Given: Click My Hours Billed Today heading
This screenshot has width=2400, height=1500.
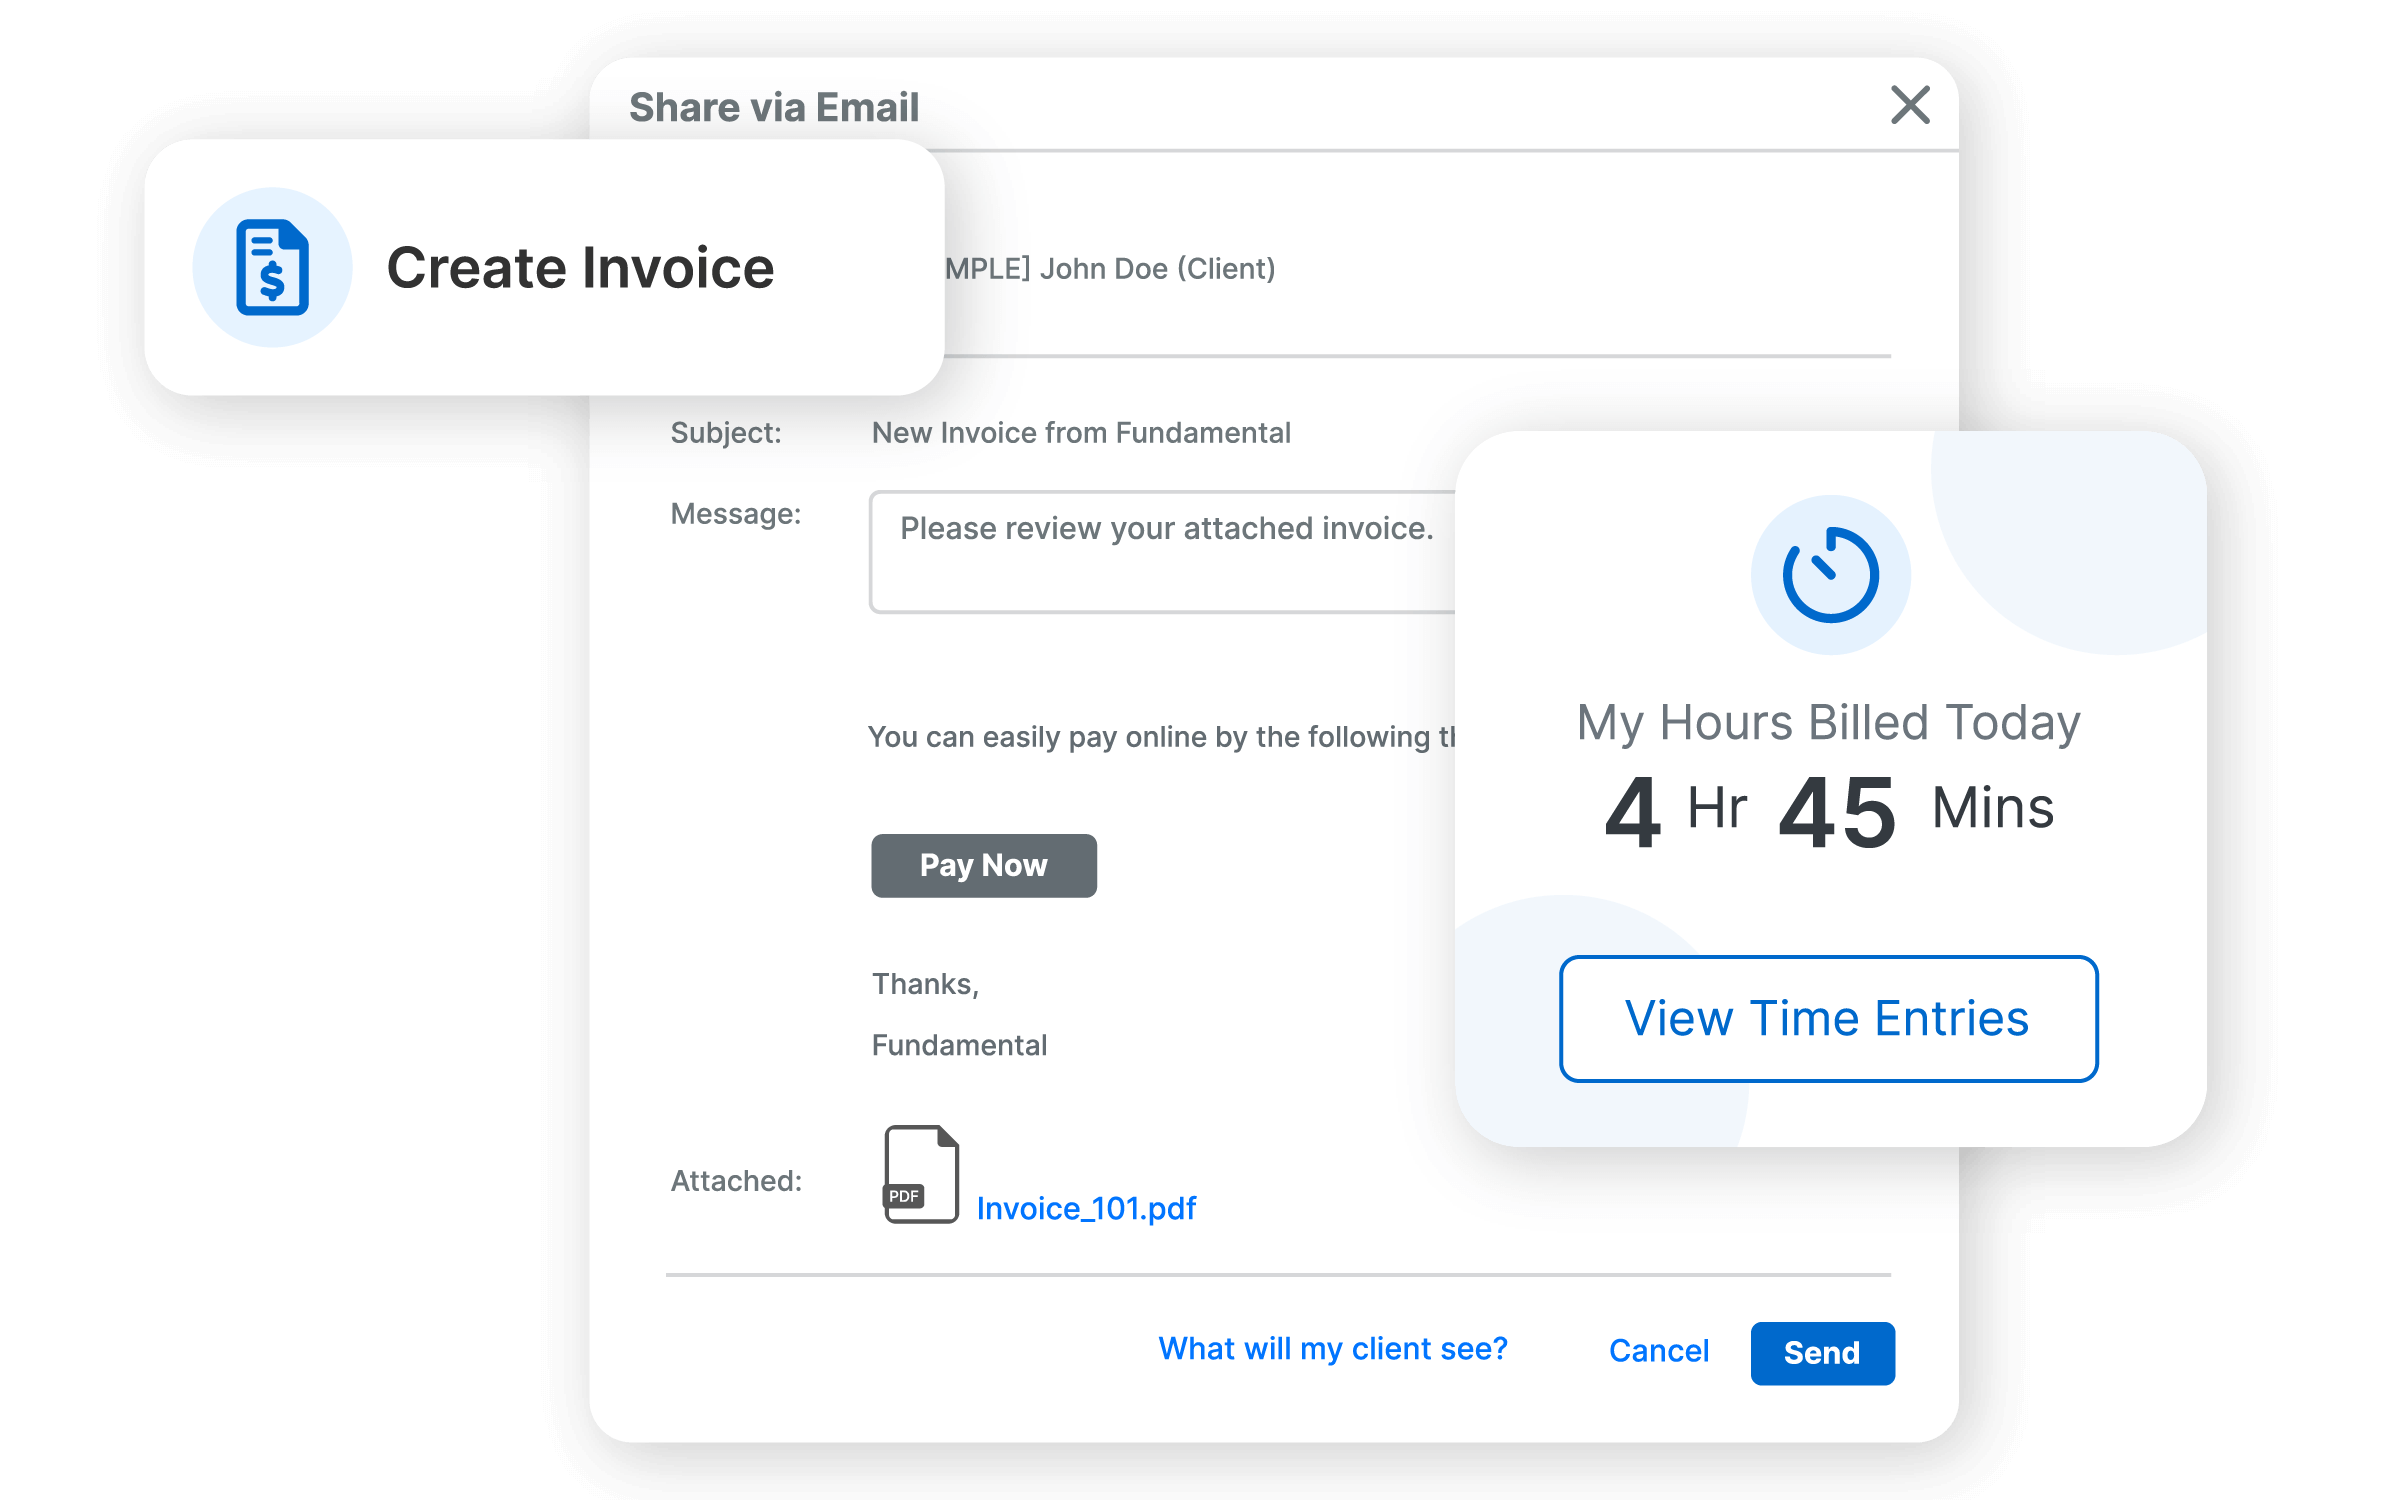Looking at the screenshot, I should [1828, 722].
